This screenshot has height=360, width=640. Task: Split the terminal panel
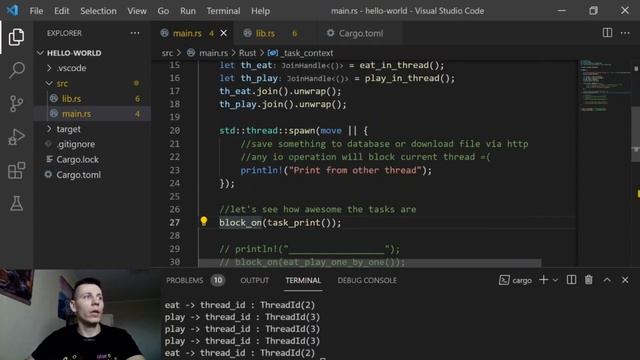pos(571,280)
